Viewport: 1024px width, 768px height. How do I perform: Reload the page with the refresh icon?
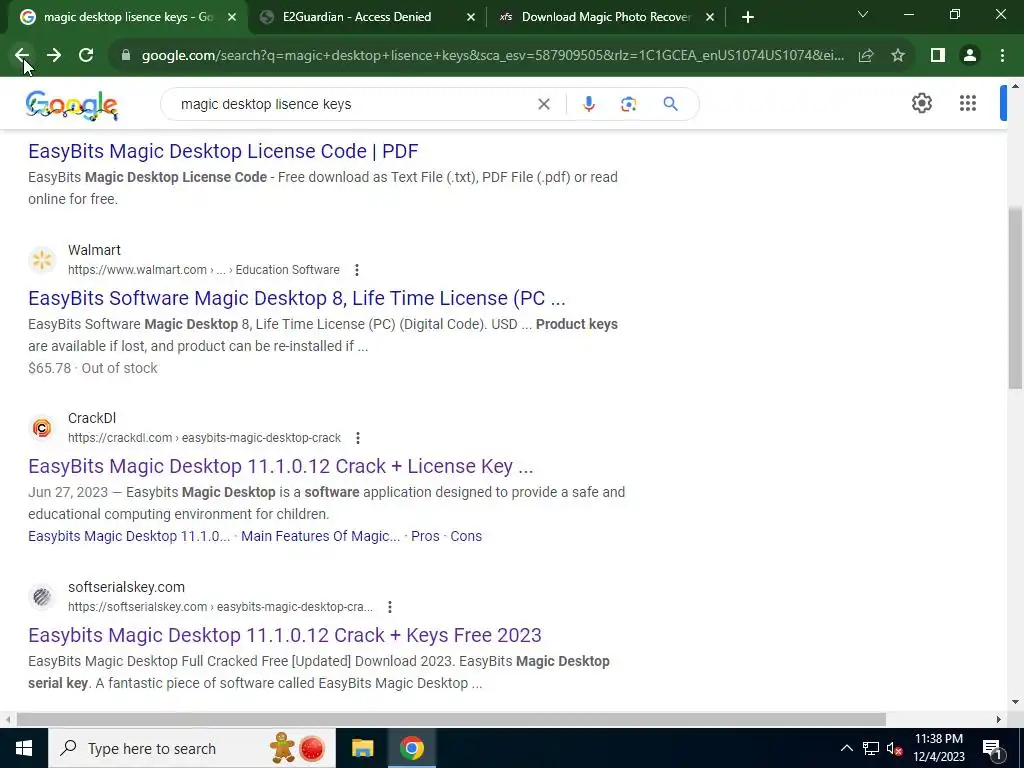86,56
